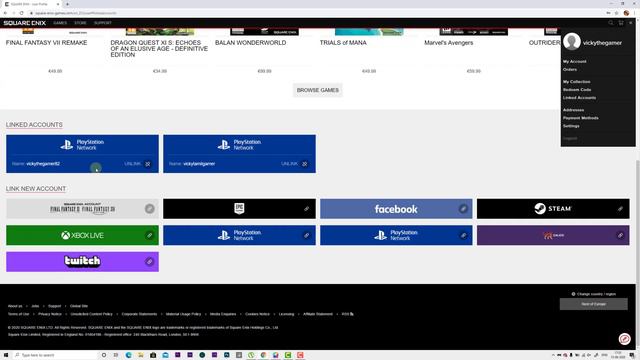The image size is (640, 360).
Task: Click the Square Enix logo
Action: (24, 23)
